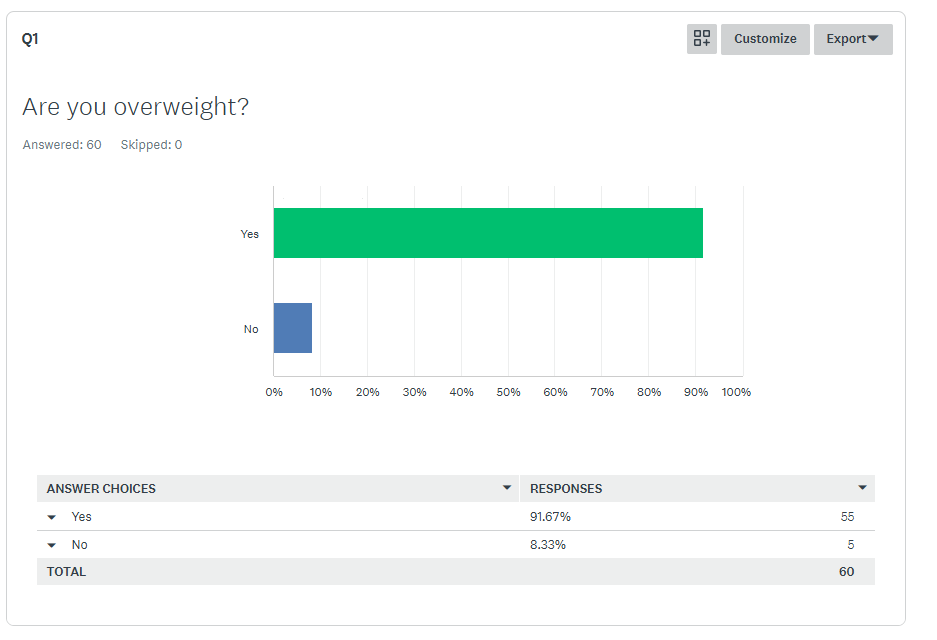Screen dimensions: 937x640
Task: Click the Q1 question number label
Action: click(x=30, y=39)
